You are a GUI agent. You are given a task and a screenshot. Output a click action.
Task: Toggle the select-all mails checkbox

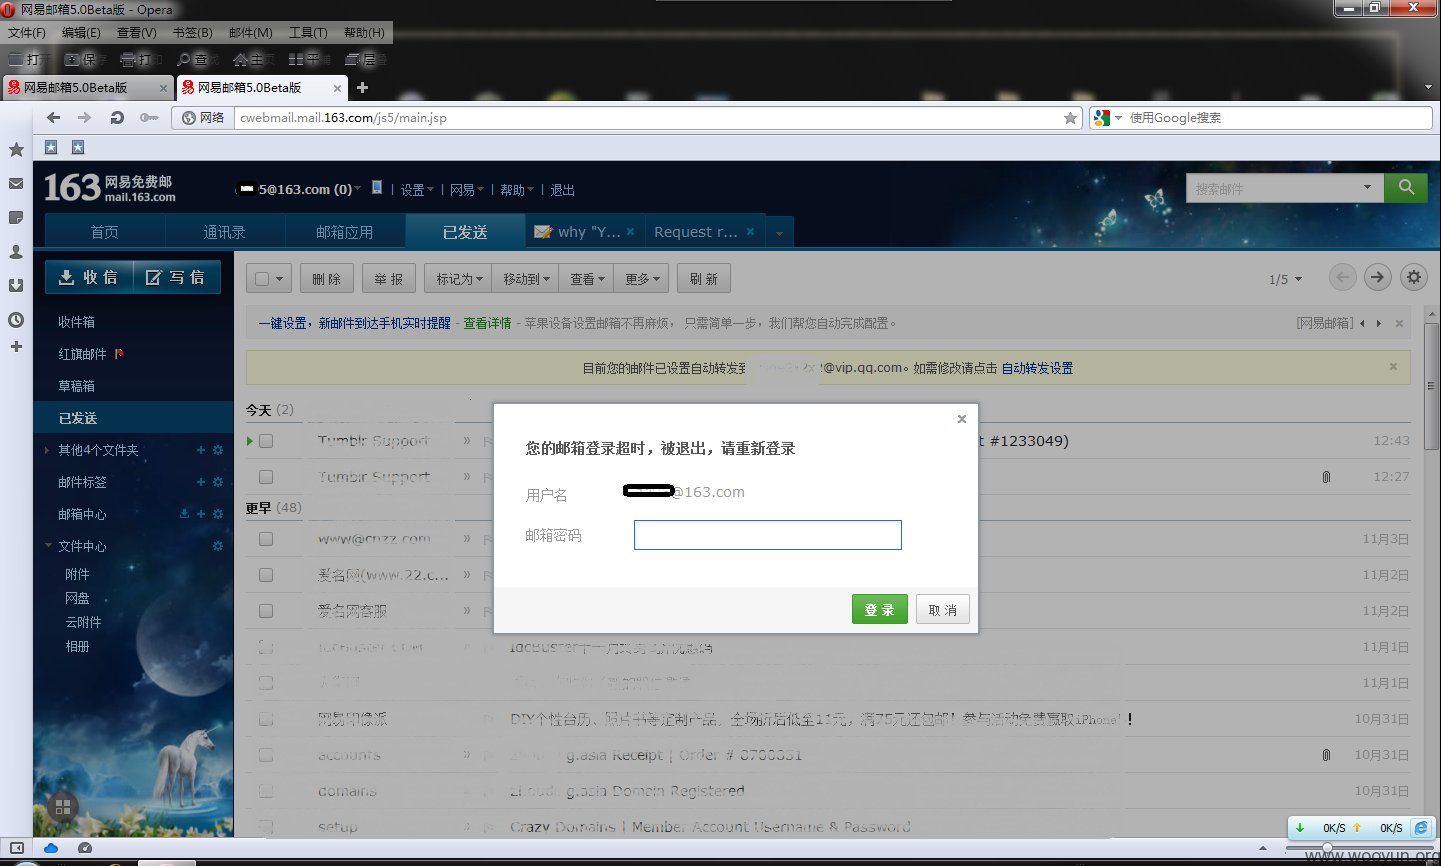[x=262, y=279]
